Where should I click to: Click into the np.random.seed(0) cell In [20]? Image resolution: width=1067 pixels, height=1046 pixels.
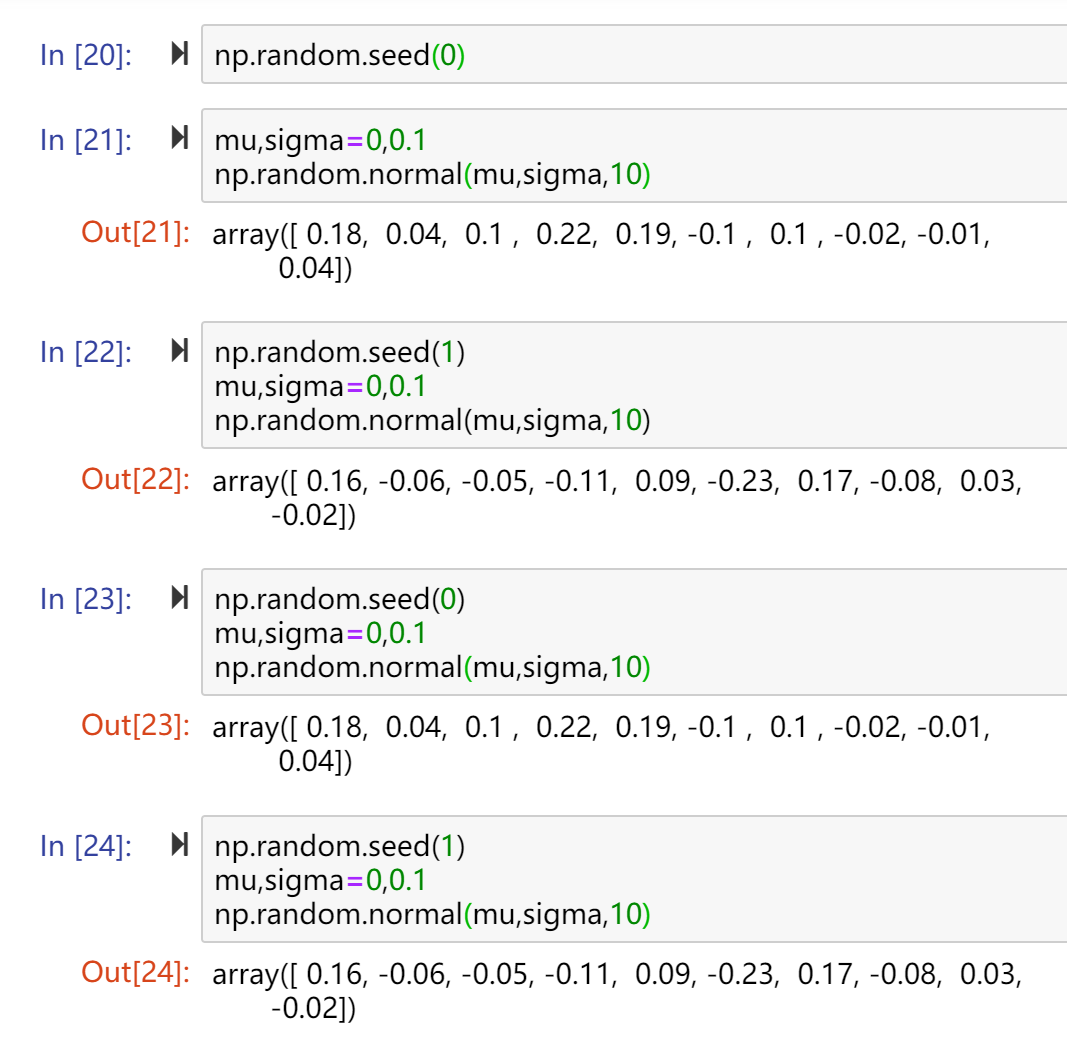(x=634, y=54)
